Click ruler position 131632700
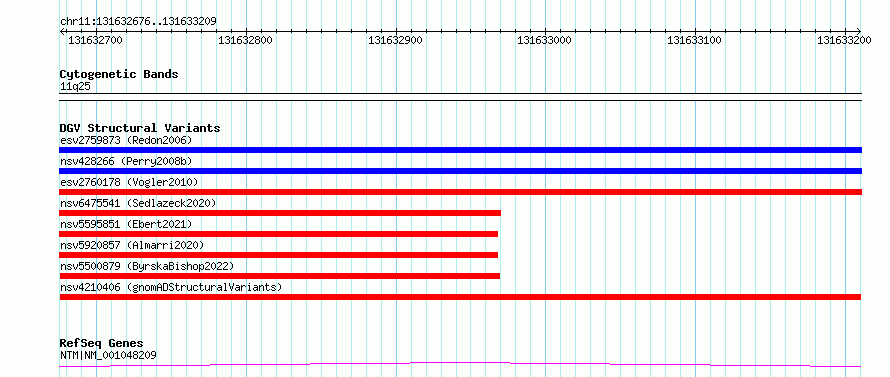The height and width of the screenshot is (377, 890). 95,40
